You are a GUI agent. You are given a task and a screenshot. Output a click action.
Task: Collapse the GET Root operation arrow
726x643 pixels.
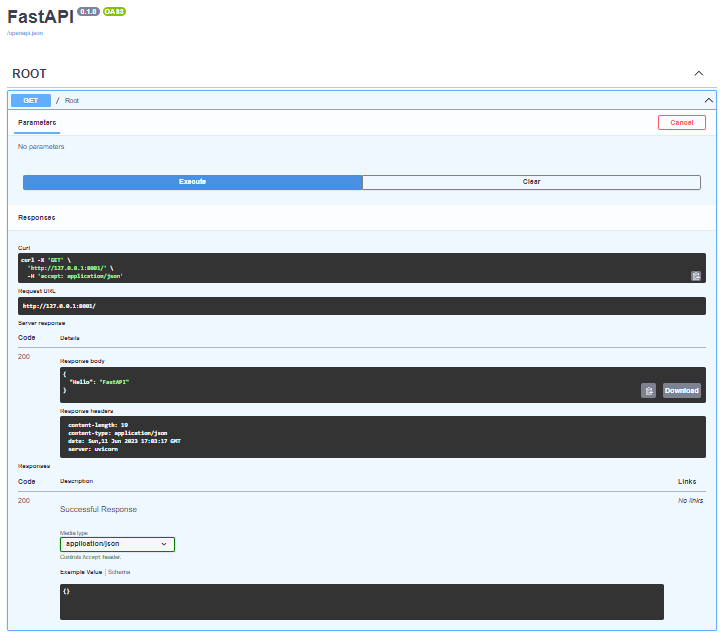click(x=708, y=100)
